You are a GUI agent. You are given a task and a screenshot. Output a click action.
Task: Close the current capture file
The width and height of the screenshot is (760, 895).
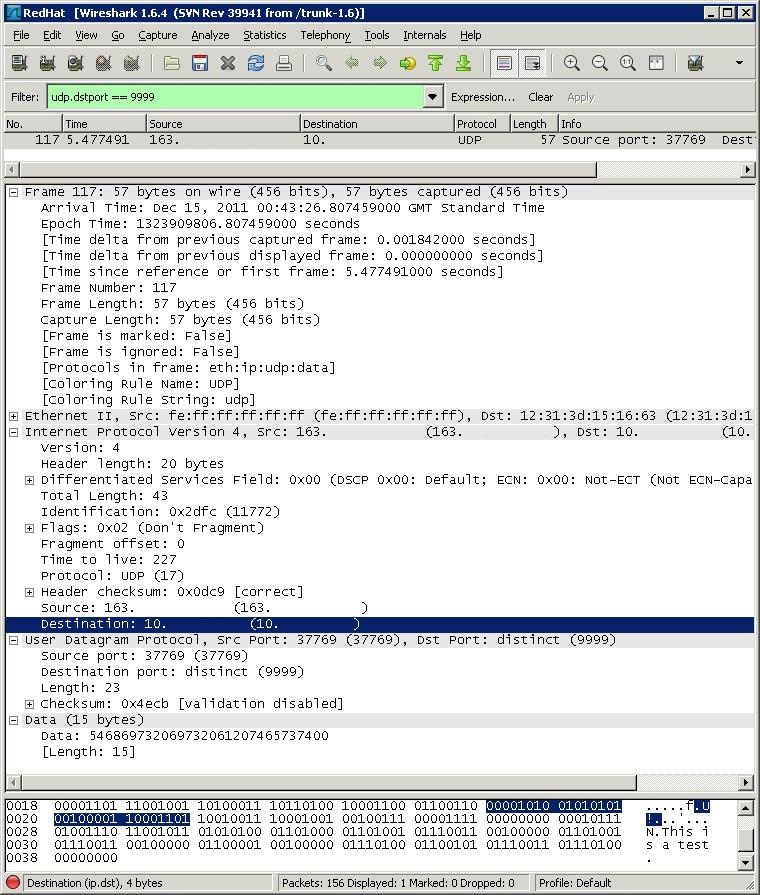(x=228, y=63)
